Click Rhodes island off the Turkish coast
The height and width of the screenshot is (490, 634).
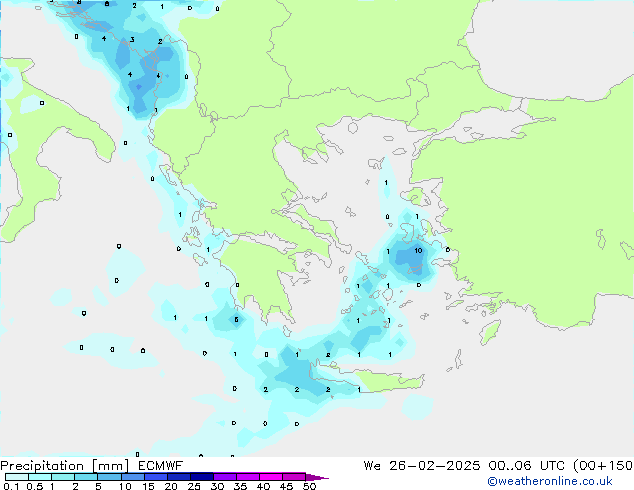tap(490, 332)
